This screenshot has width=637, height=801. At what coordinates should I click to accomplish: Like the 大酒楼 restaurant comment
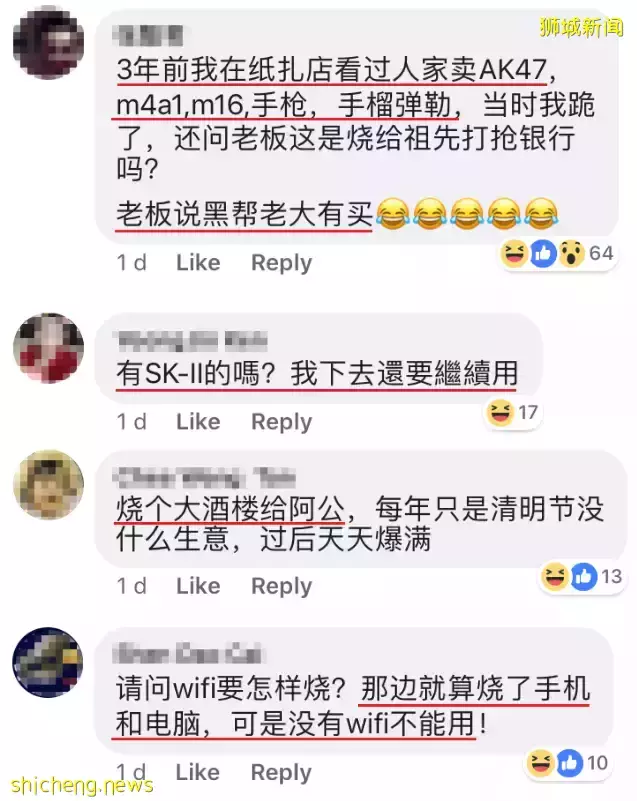click(x=198, y=585)
